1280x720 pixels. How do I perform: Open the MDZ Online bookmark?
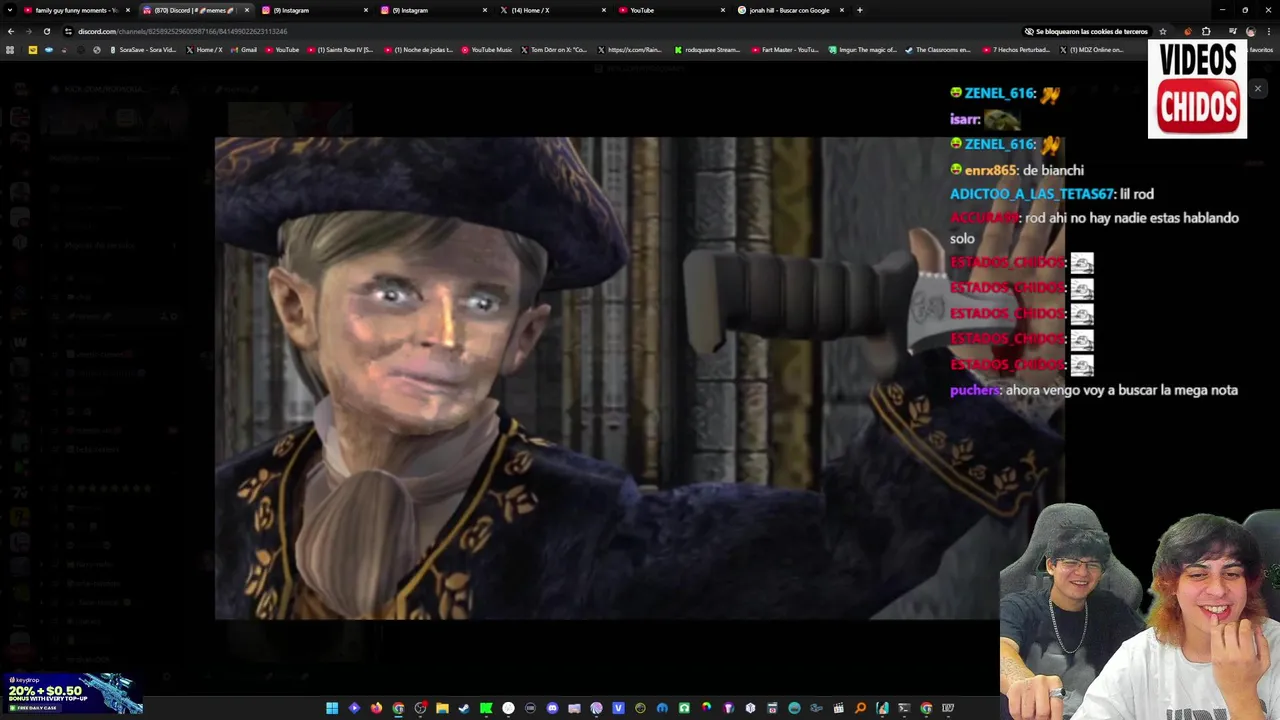(1092, 49)
